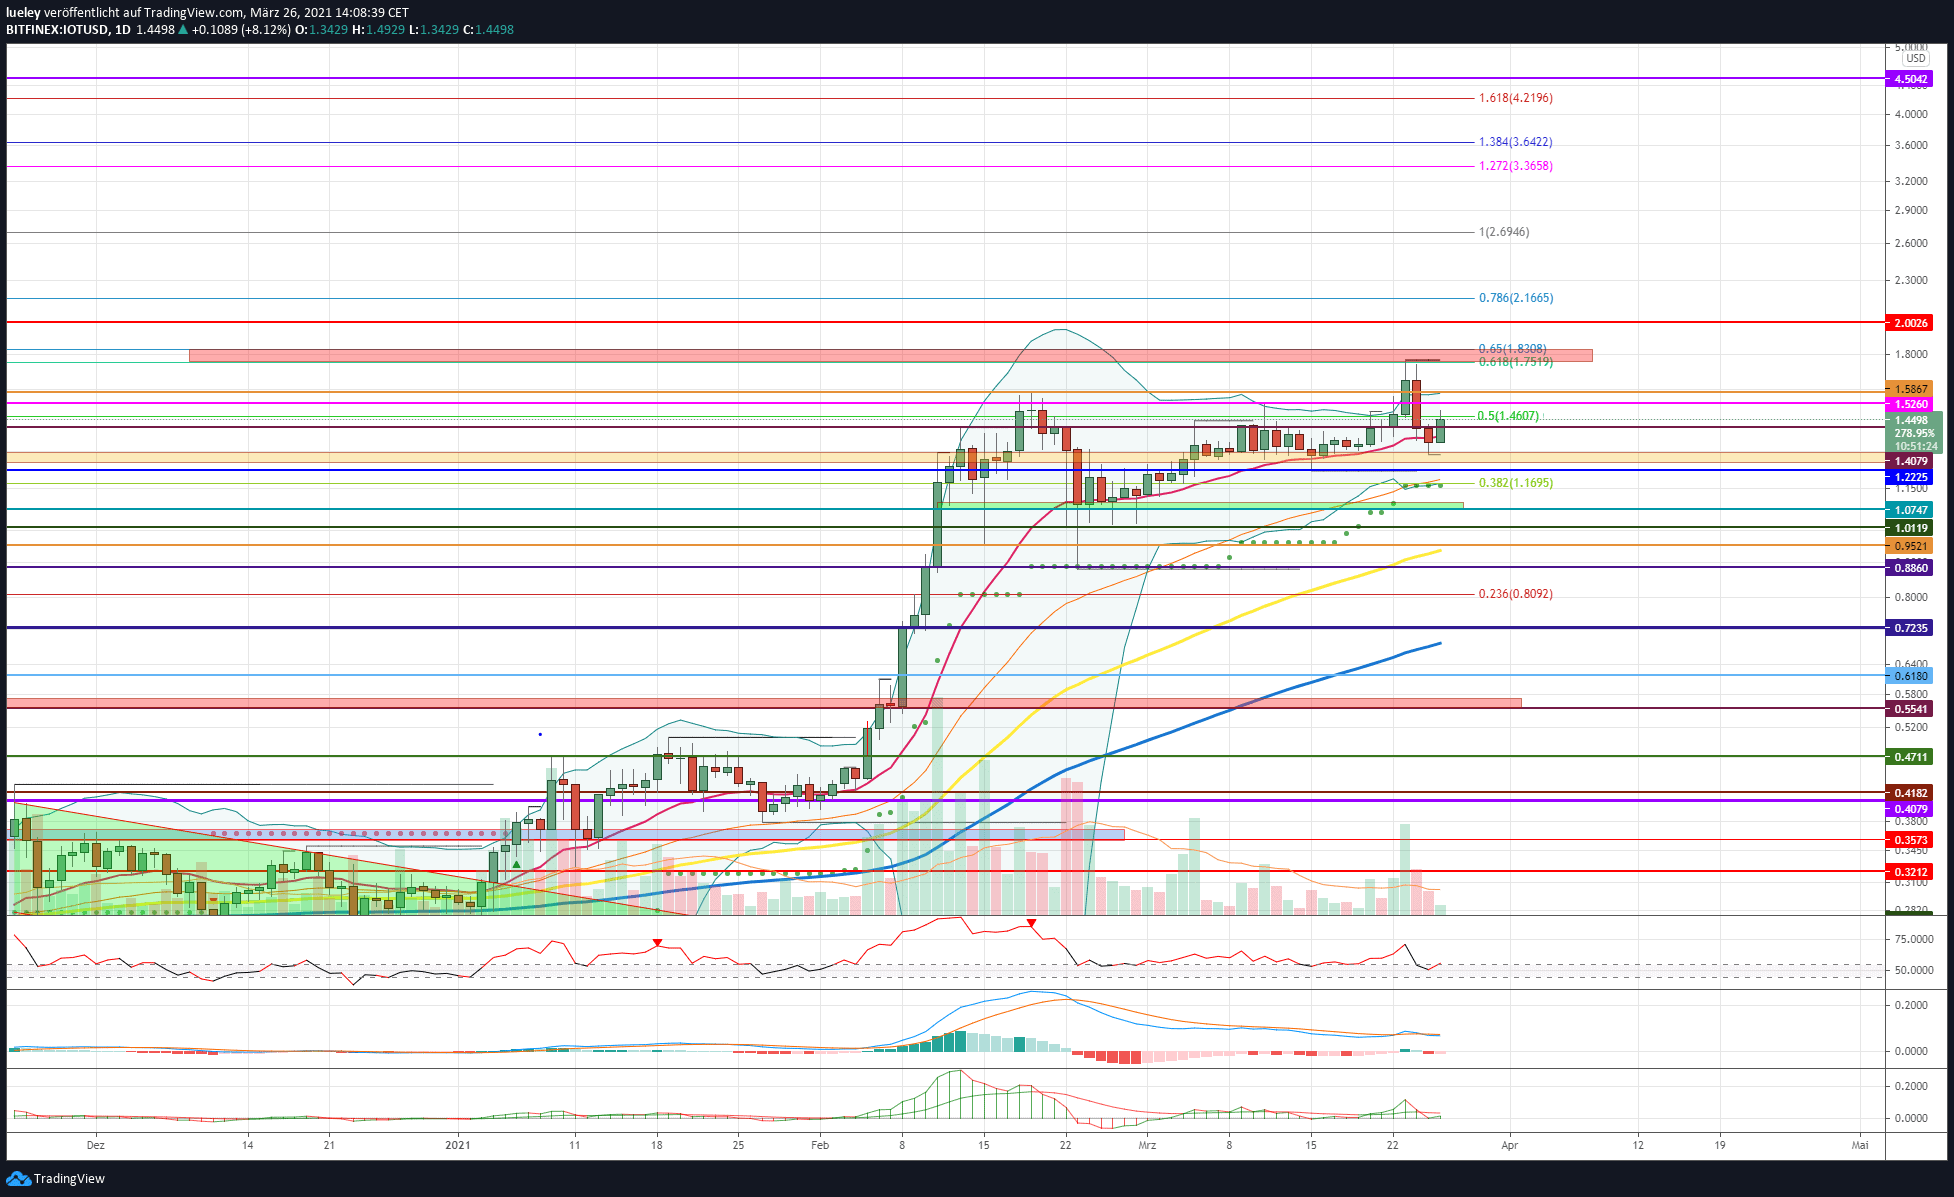Click the dark green 1.0119 price label
This screenshot has height=1197, width=1954.
click(x=1909, y=528)
